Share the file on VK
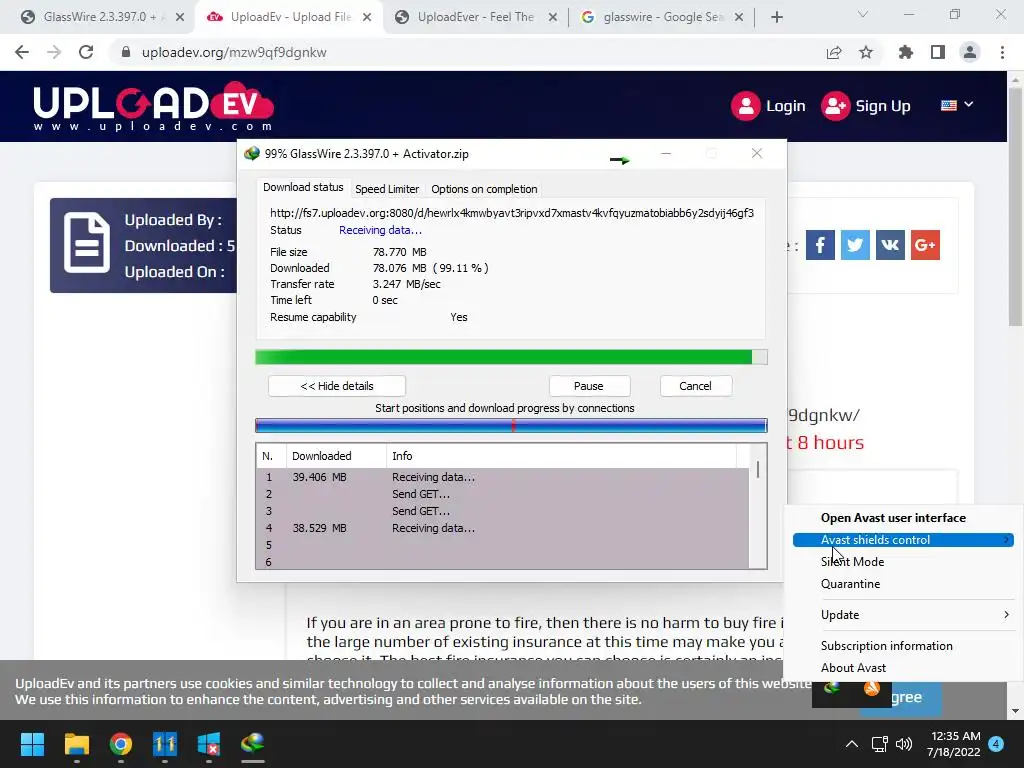1024x768 pixels. 890,245
